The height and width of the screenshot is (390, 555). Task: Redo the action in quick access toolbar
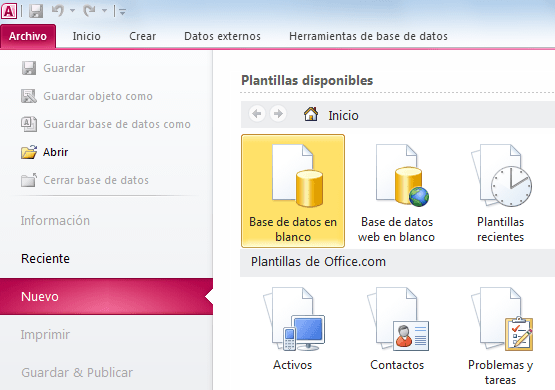[x=90, y=11]
